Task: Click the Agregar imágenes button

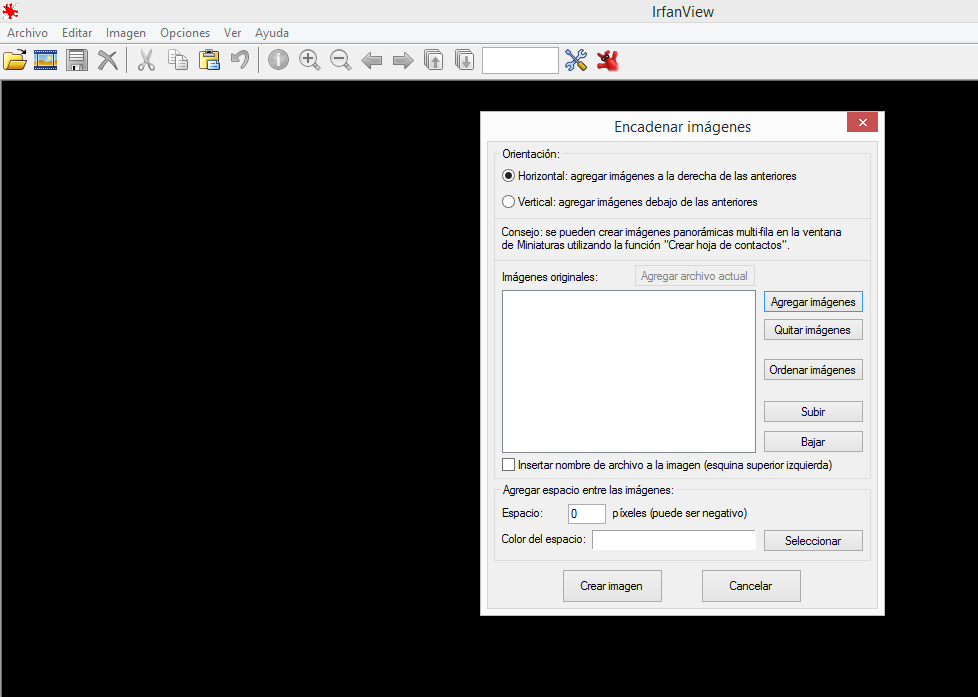Action: (813, 302)
